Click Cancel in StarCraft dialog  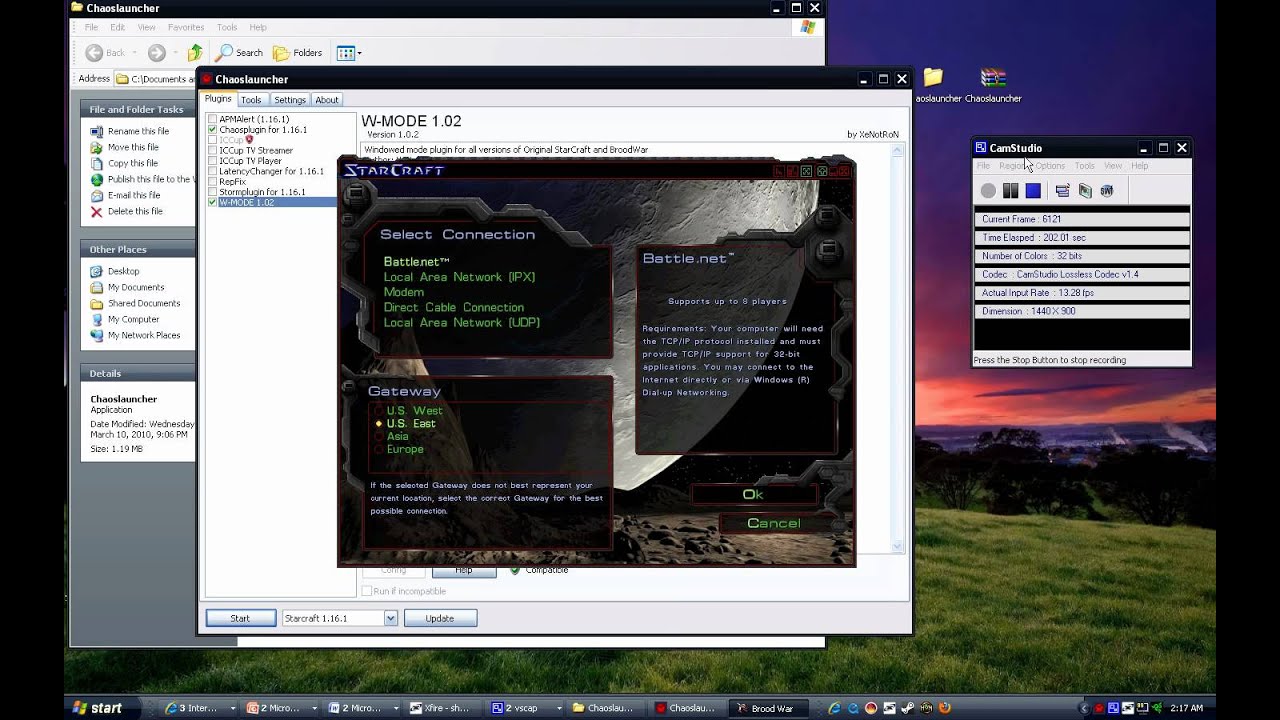(773, 523)
